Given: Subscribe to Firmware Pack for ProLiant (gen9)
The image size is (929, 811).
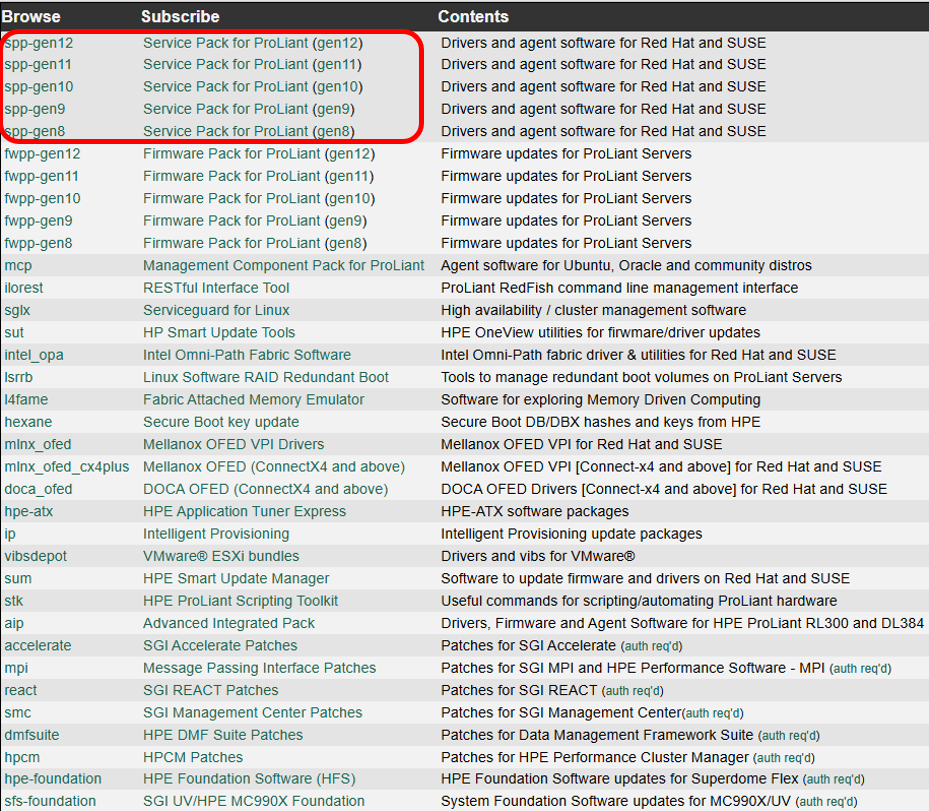Looking at the screenshot, I should click(255, 221).
